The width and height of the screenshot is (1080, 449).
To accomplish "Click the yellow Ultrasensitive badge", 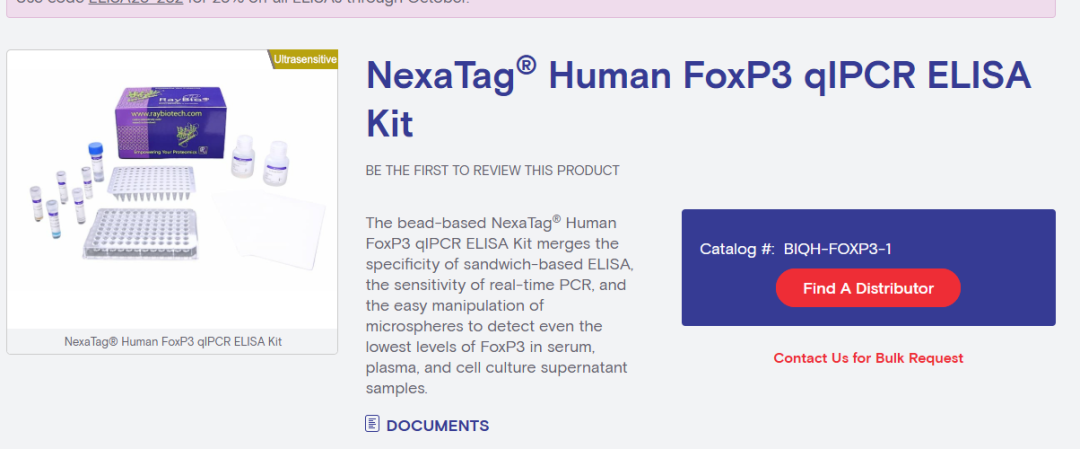I will tap(304, 60).
